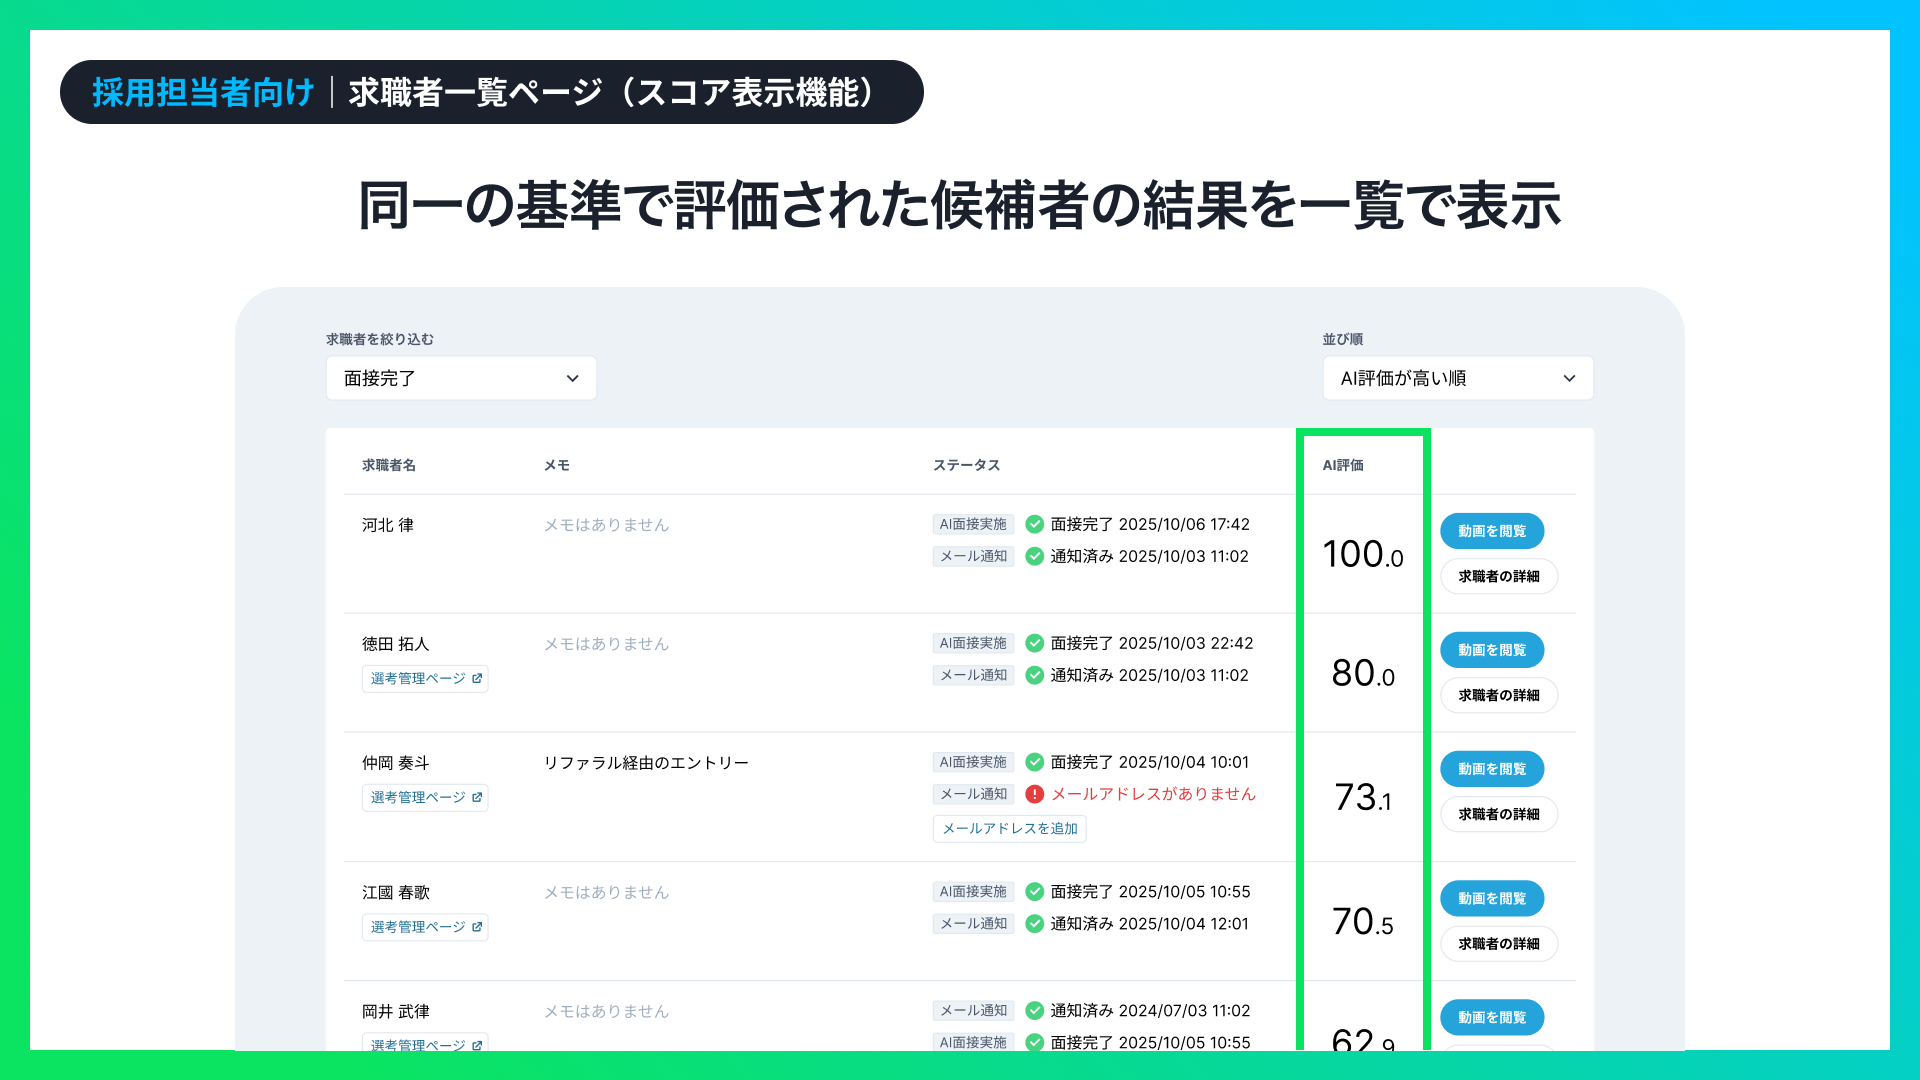
Task: Open the 面接完了 applicant filter dropdown
Action: [x=461, y=378]
